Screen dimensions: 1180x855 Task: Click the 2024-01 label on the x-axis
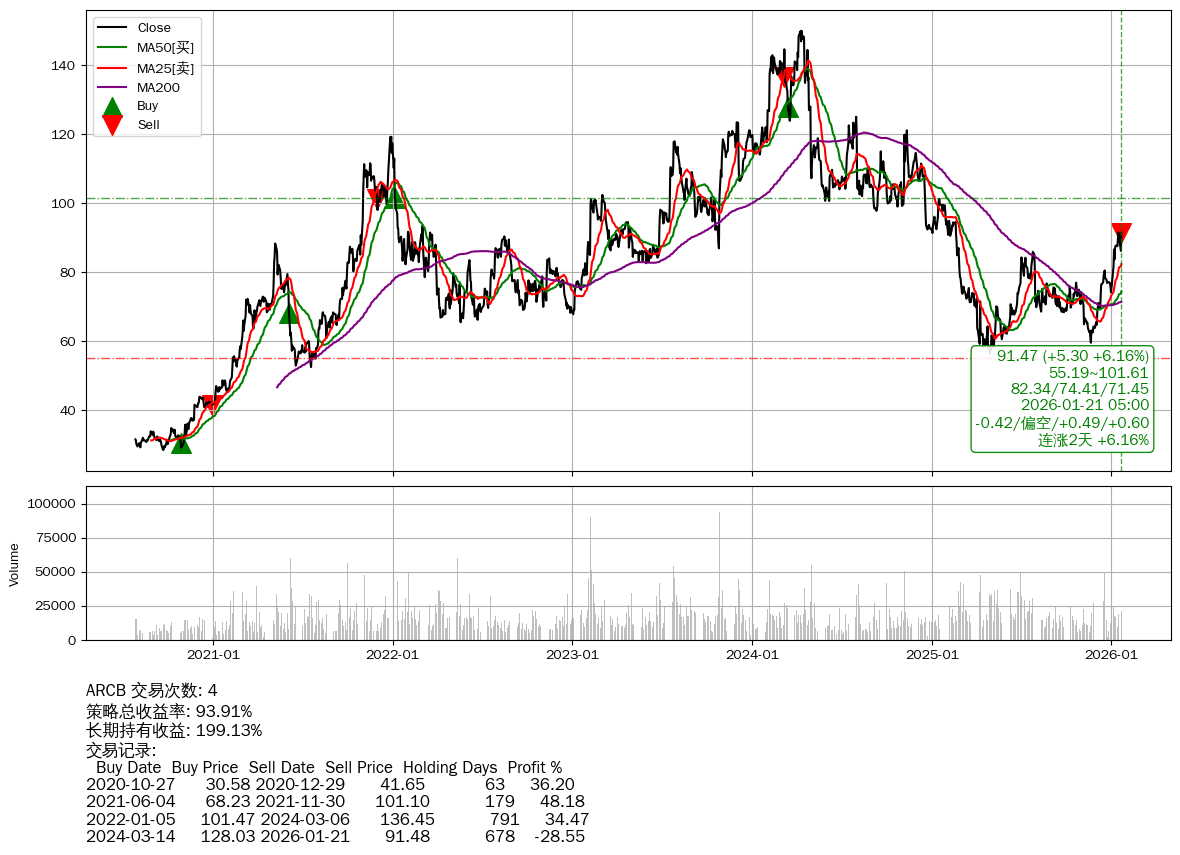752,655
